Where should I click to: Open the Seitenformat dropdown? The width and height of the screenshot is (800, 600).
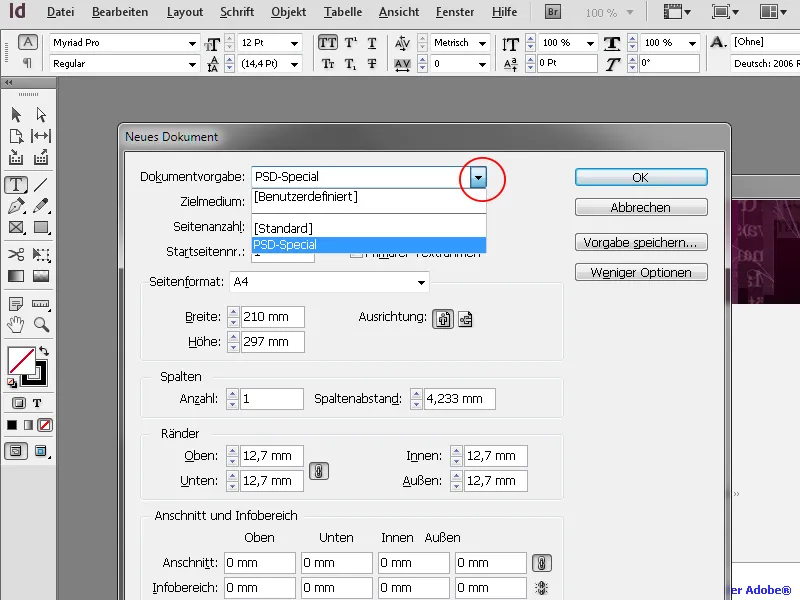(x=420, y=282)
